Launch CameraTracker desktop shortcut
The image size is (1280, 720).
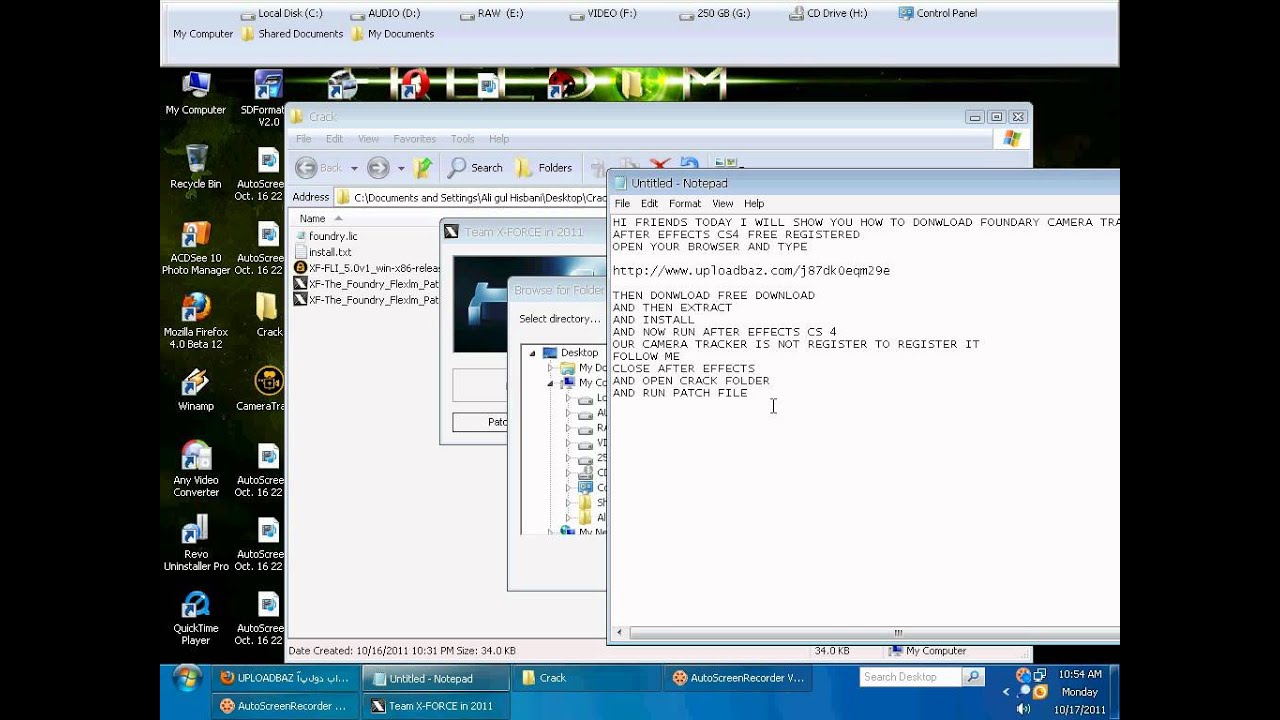[266, 390]
